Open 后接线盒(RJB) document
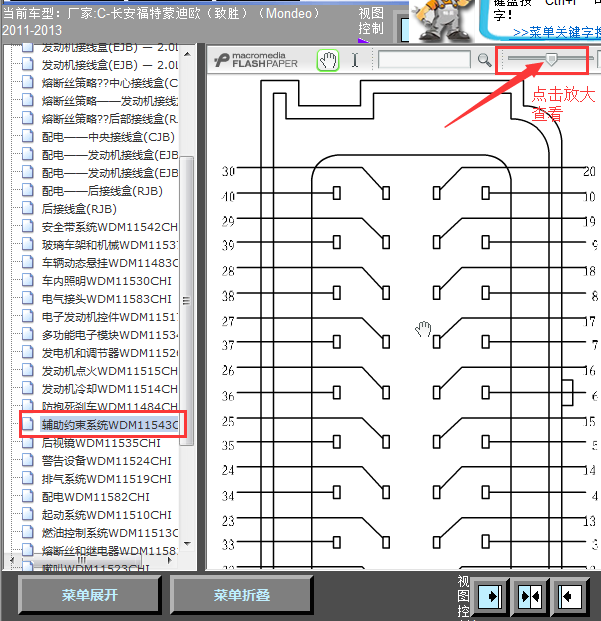Image resolution: width=601 pixels, height=621 pixels. 79,209
